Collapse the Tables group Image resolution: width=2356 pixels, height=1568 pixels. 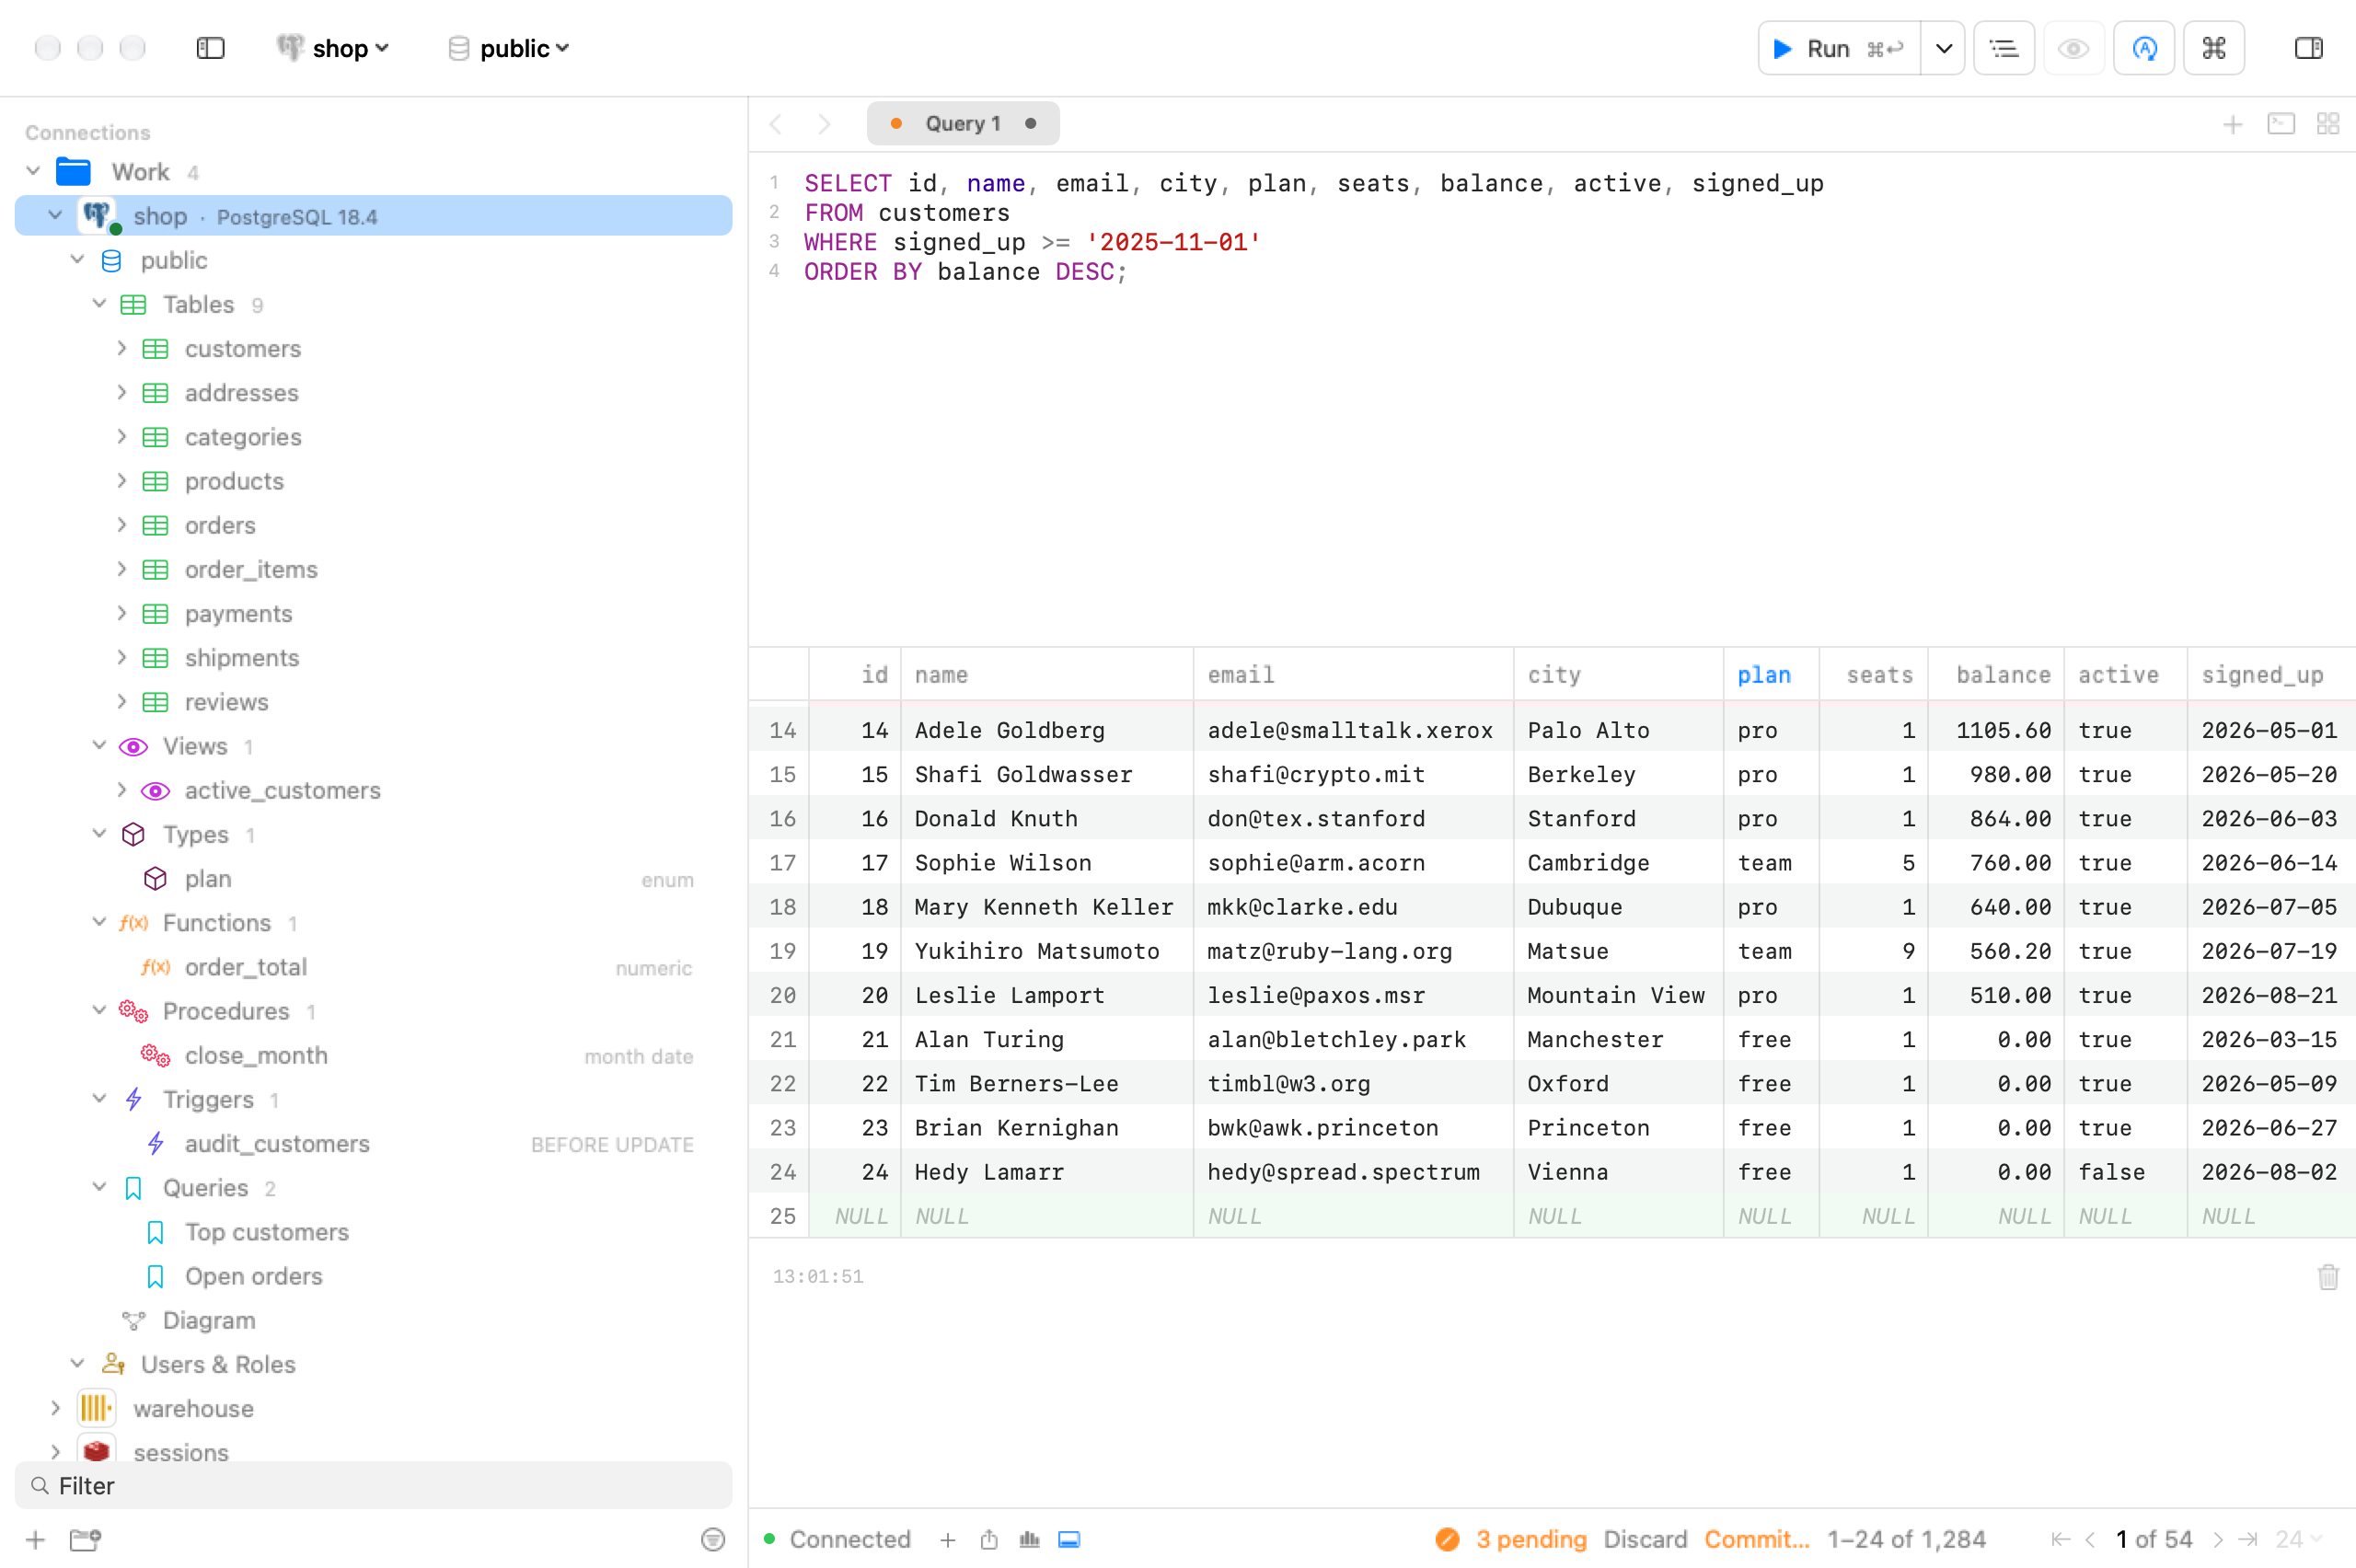pos(99,304)
